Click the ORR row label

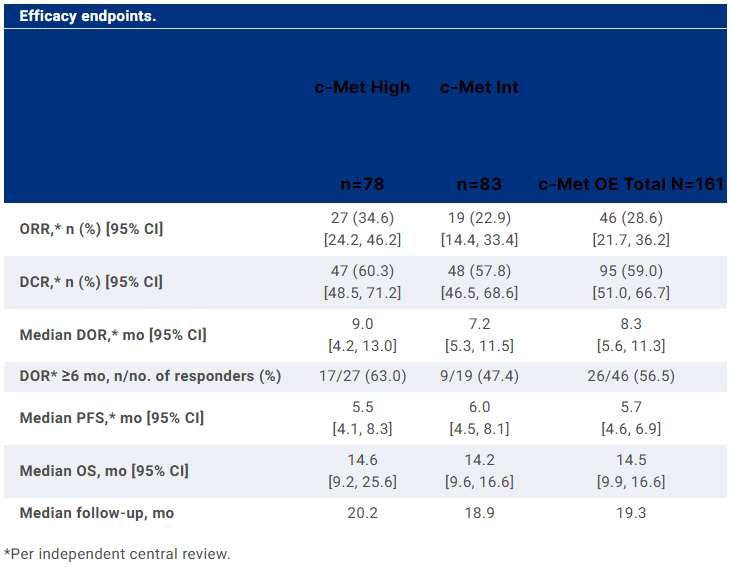(x=92, y=229)
